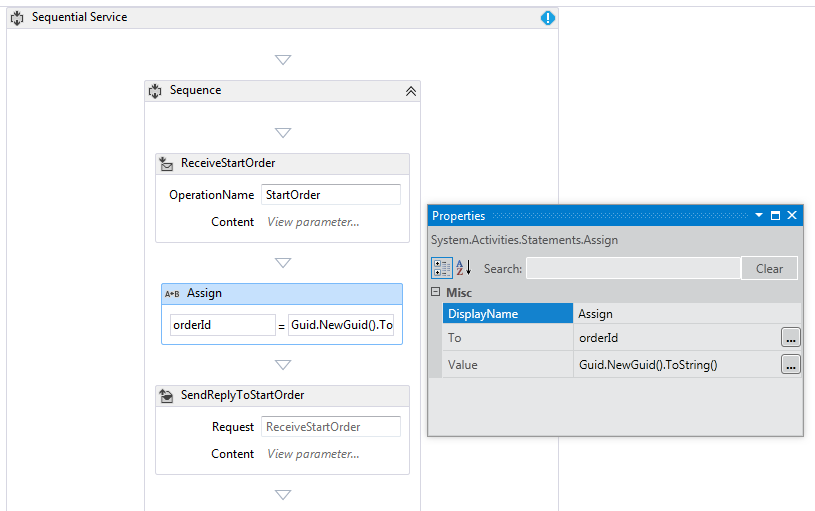Viewport: 815px width, 511px height.
Task: Click the SendReplyToStartOrder icon
Action: tap(166, 396)
